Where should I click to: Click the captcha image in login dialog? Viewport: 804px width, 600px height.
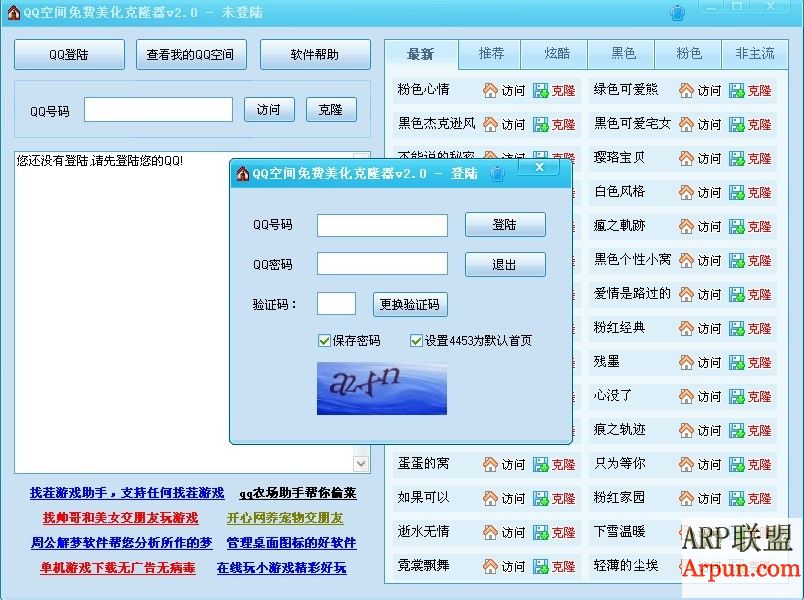pyautogui.click(x=382, y=388)
